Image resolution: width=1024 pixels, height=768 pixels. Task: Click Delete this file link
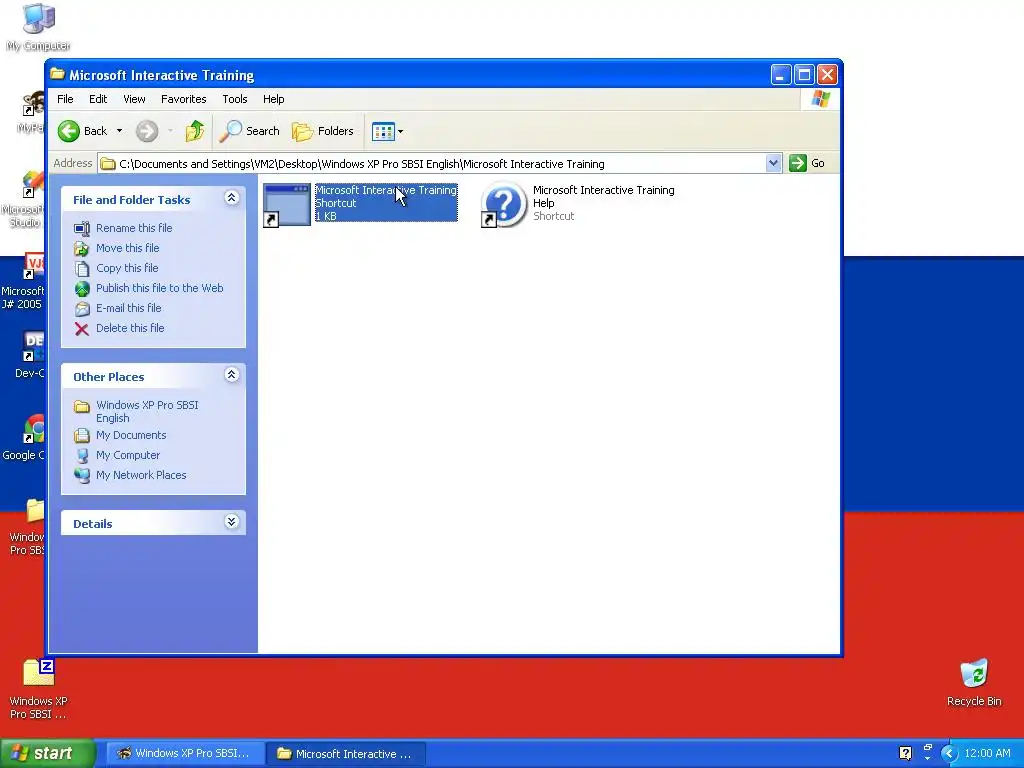tap(130, 328)
